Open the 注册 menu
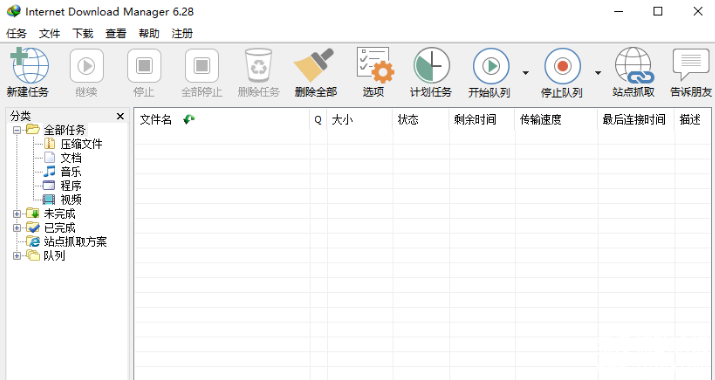Screen dimensions: 715x380 tap(182, 33)
